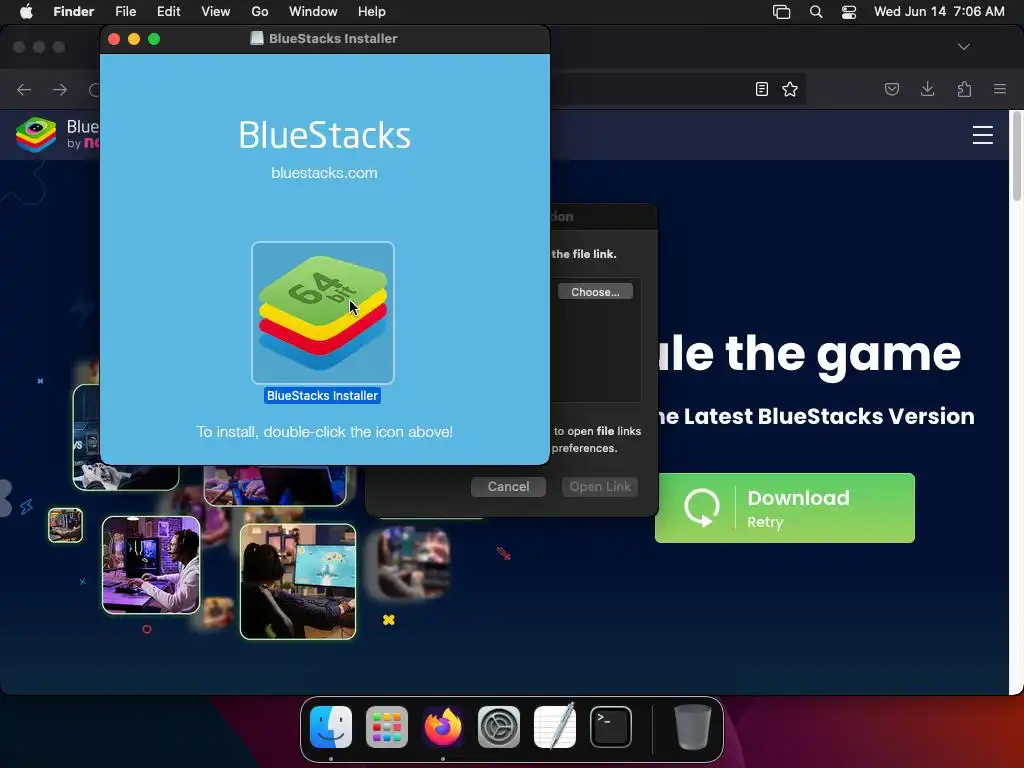Click the Firefox back arrow
The image size is (1024, 768).
24,89
